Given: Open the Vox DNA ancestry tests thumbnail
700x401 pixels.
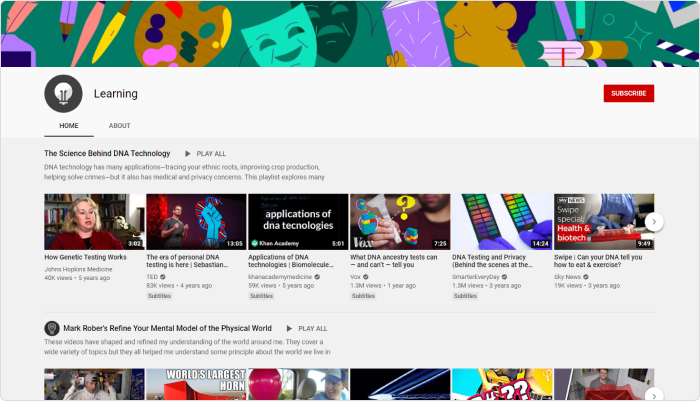Looking at the screenshot, I should click(400, 221).
